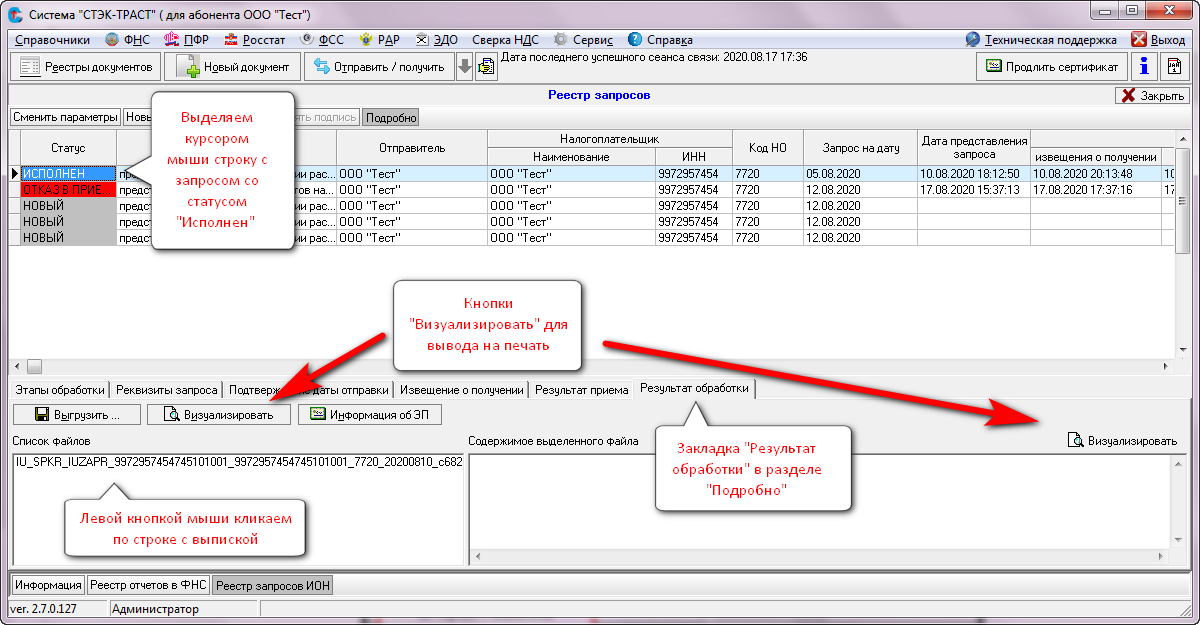
Task: Open the Сверка НДС menu
Action: (506, 40)
